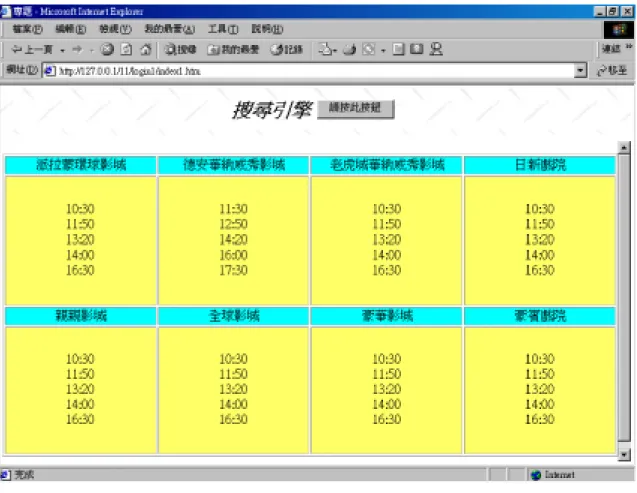Image resolution: width=637 pixels, height=493 pixels.
Task: Open the 我的最愛 Favorites toolbar button
Action: coord(233,50)
